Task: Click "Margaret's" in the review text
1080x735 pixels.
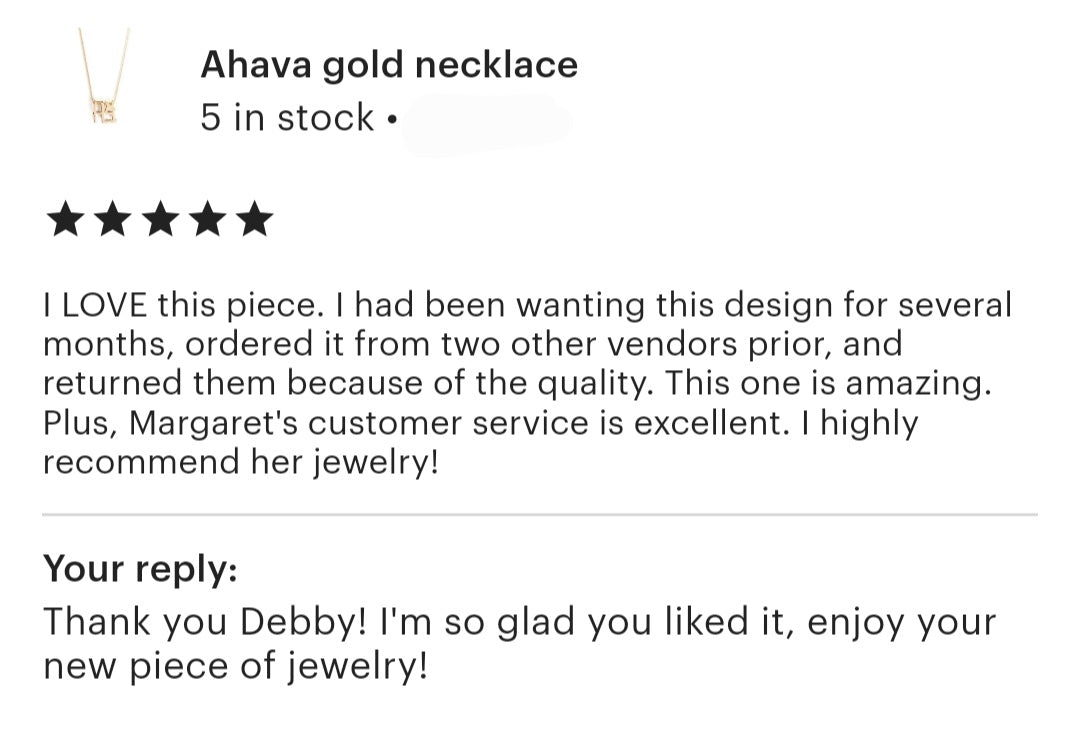Action: point(213,423)
